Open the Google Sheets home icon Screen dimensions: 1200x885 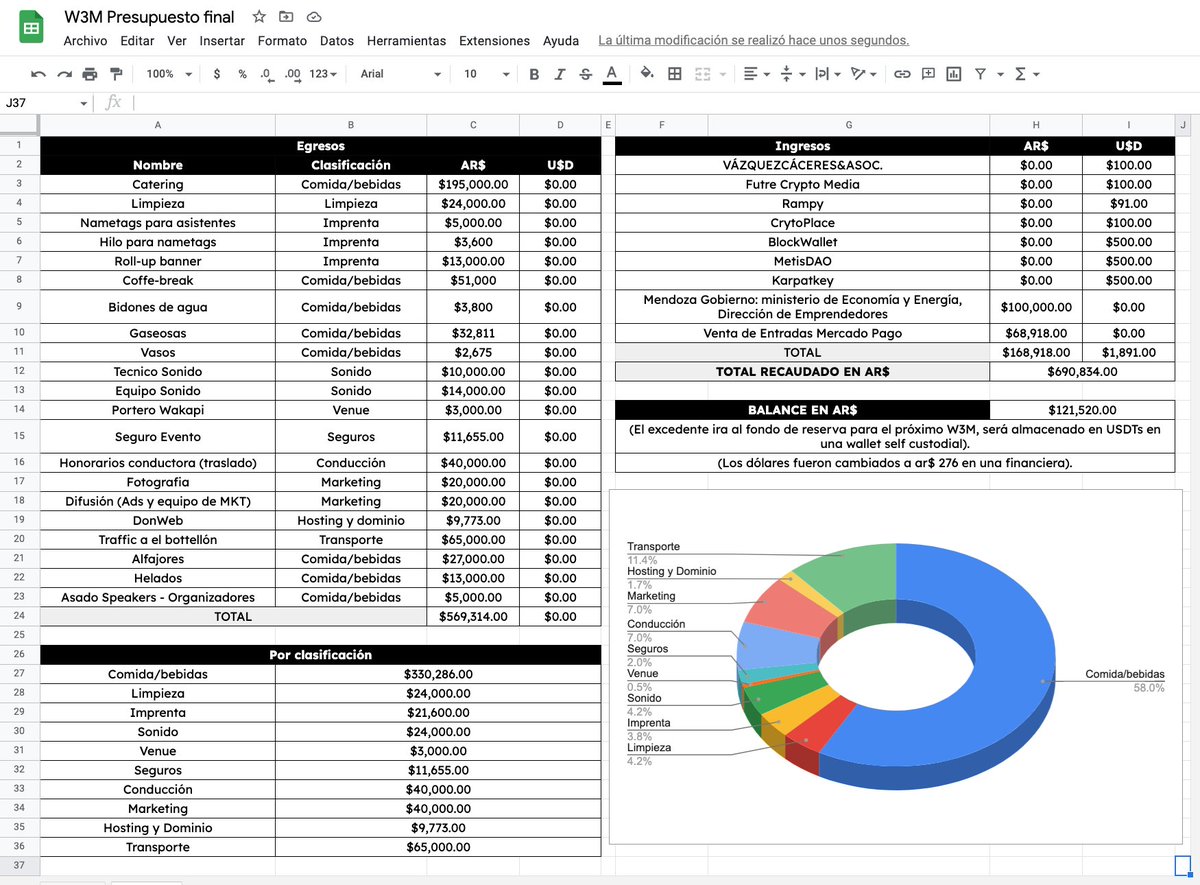[30, 27]
